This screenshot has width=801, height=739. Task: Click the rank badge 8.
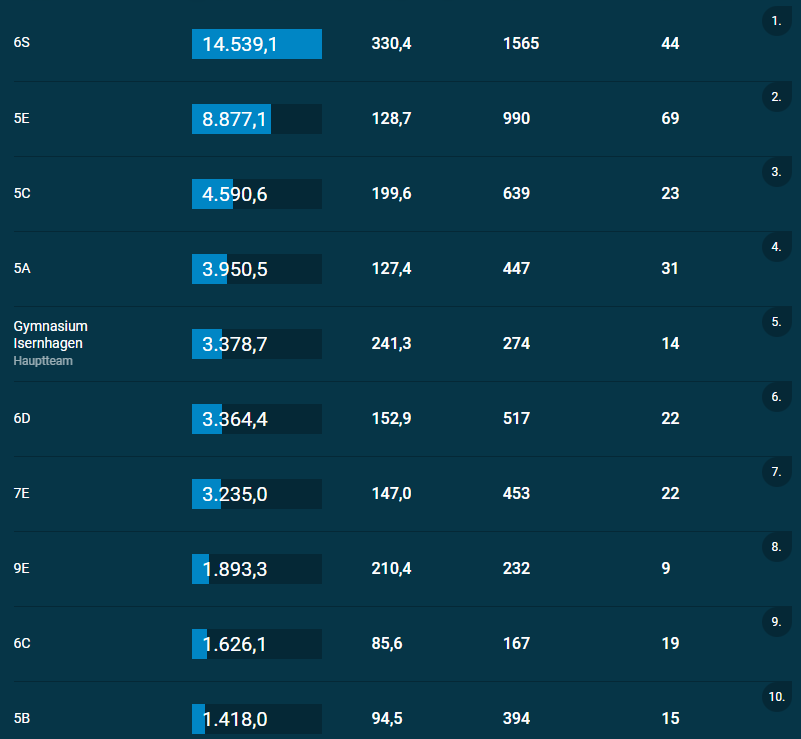coord(777,547)
